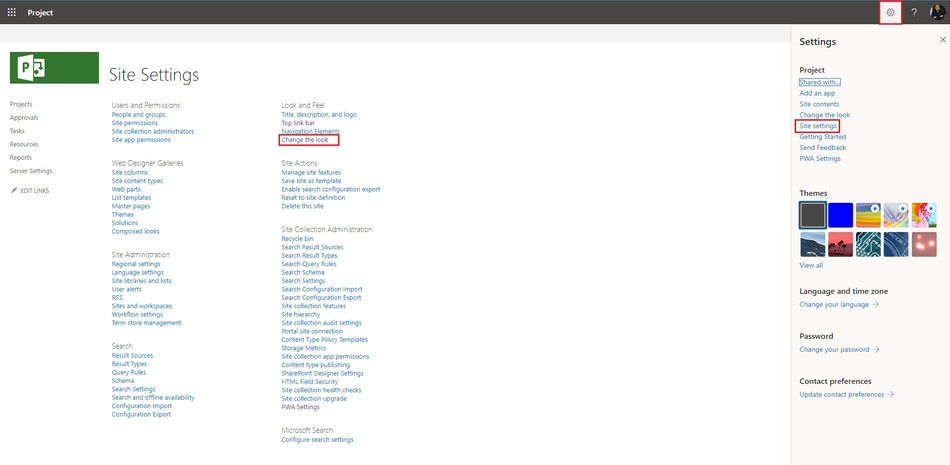The image size is (950, 465).
Task: Go to Projects in left navigation
Action: (21, 104)
